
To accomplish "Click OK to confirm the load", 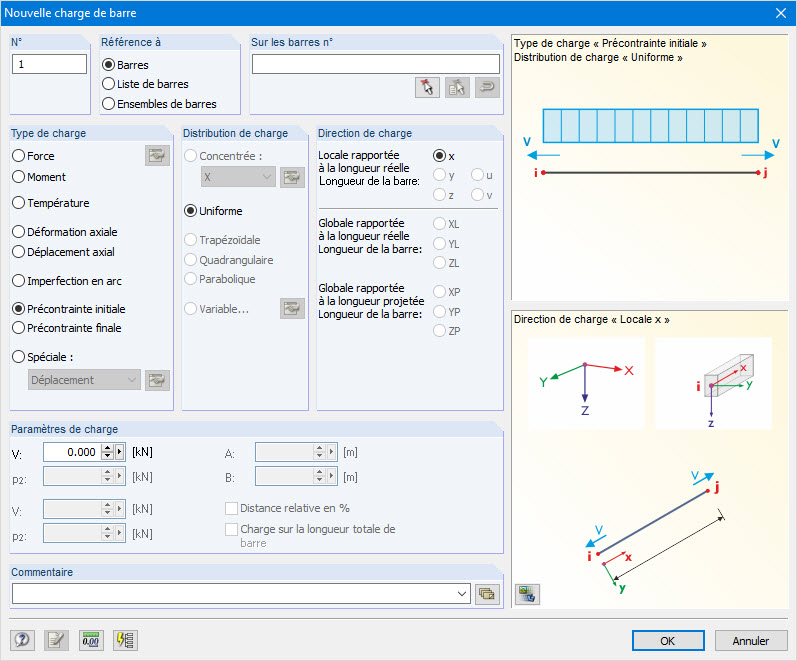I will (668, 641).
